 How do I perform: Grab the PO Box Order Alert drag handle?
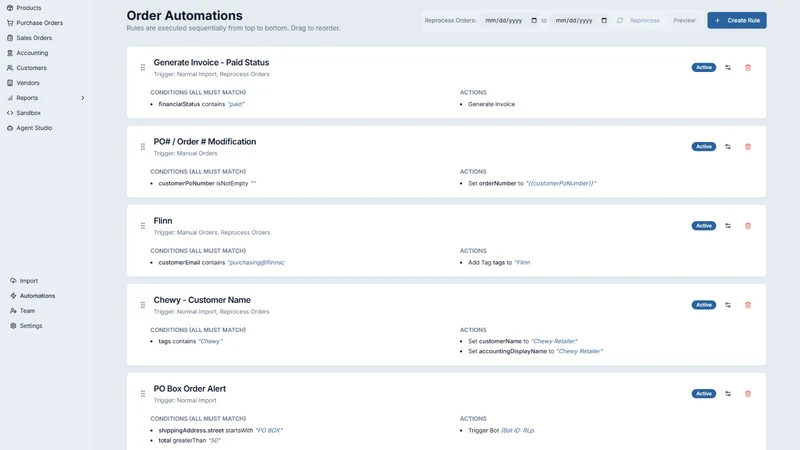(143, 393)
